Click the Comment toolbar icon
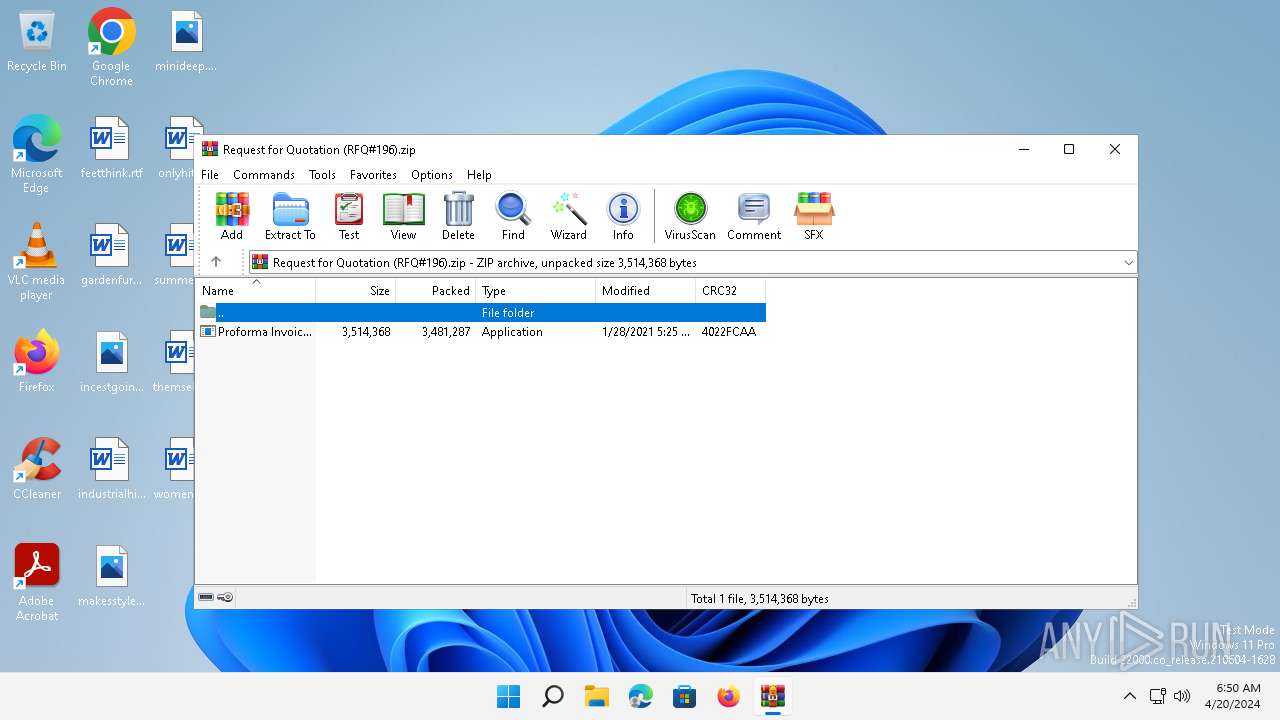This screenshot has height=720, width=1280. coord(754,216)
